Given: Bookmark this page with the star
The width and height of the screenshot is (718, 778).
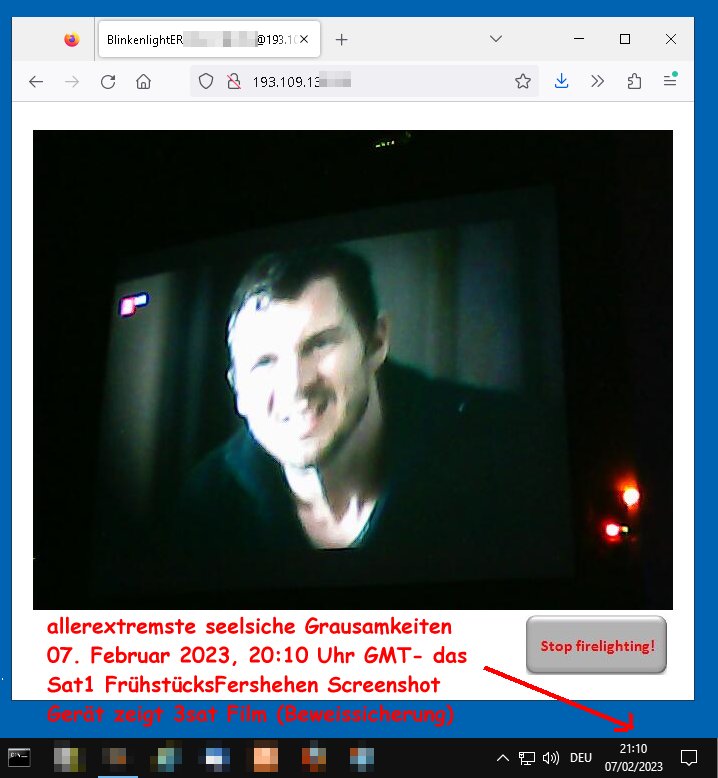Looking at the screenshot, I should (x=522, y=81).
